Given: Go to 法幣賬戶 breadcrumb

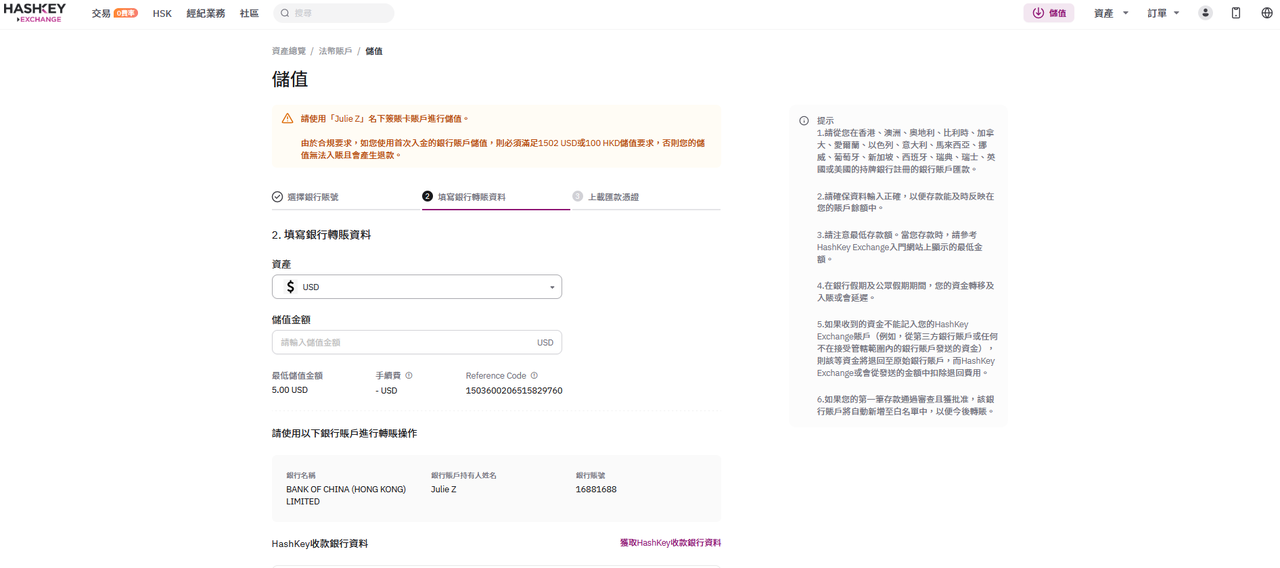Looking at the screenshot, I should pos(335,51).
